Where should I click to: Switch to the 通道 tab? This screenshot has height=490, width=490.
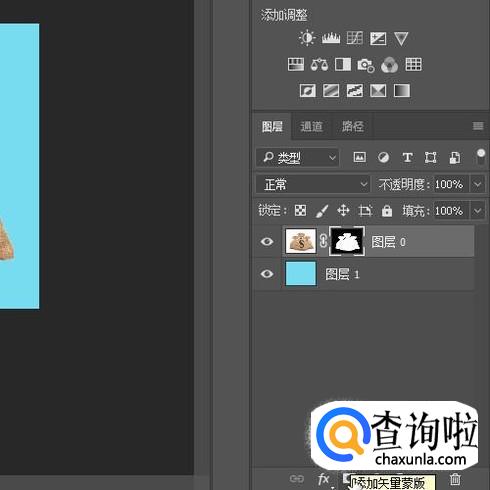click(311, 126)
